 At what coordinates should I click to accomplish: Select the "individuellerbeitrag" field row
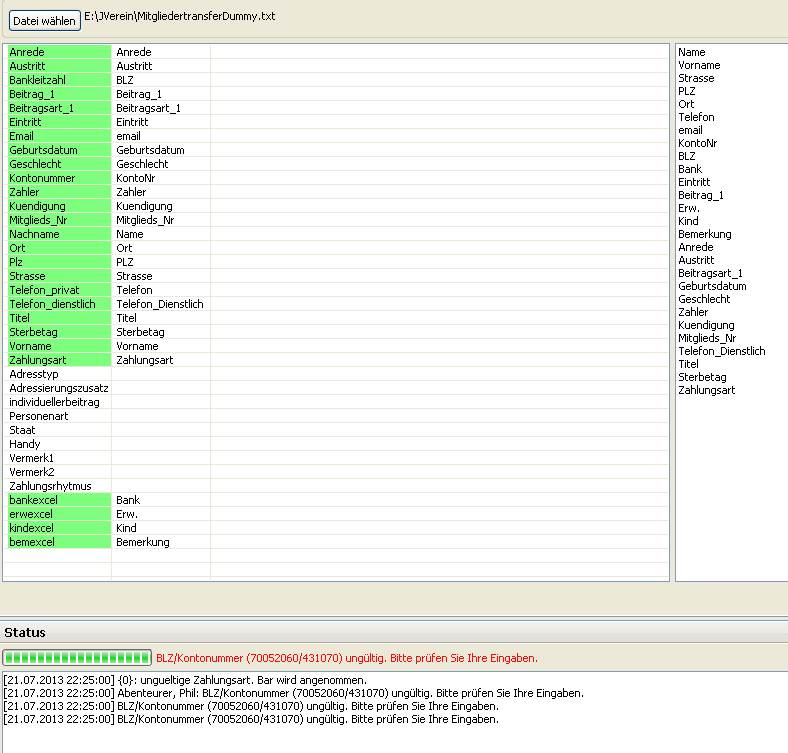(58, 402)
